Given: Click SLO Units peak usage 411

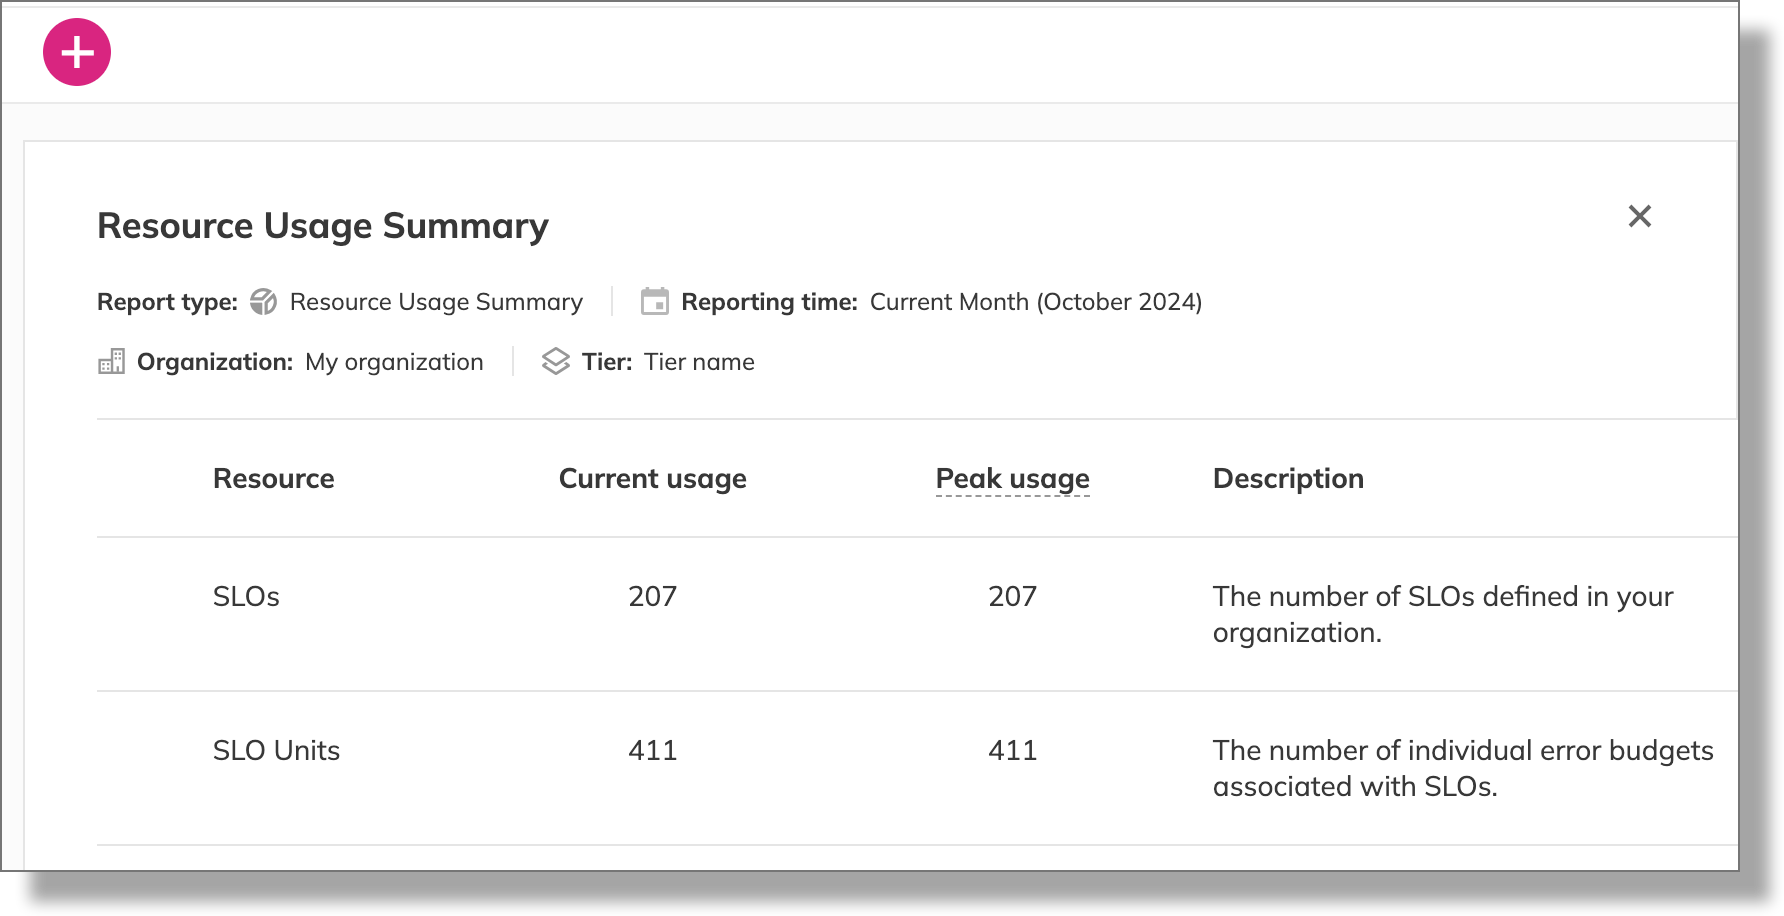Looking at the screenshot, I should 1012,751.
